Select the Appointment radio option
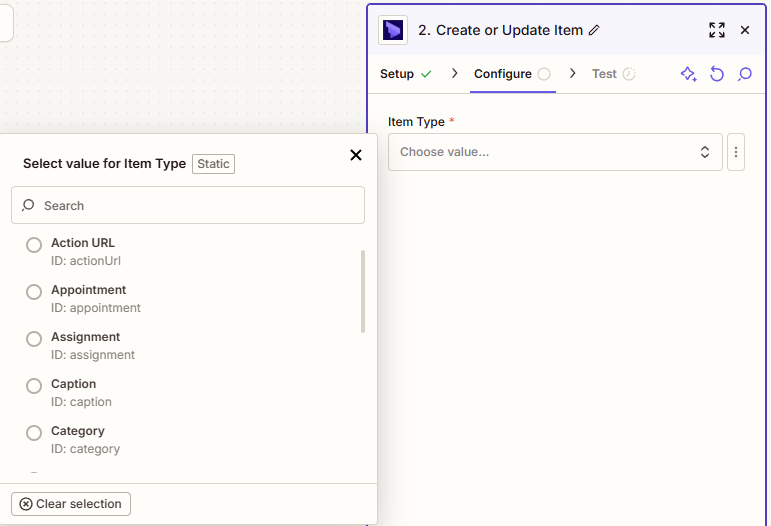Viewport: 771px width, 526px height. point(34,292)
